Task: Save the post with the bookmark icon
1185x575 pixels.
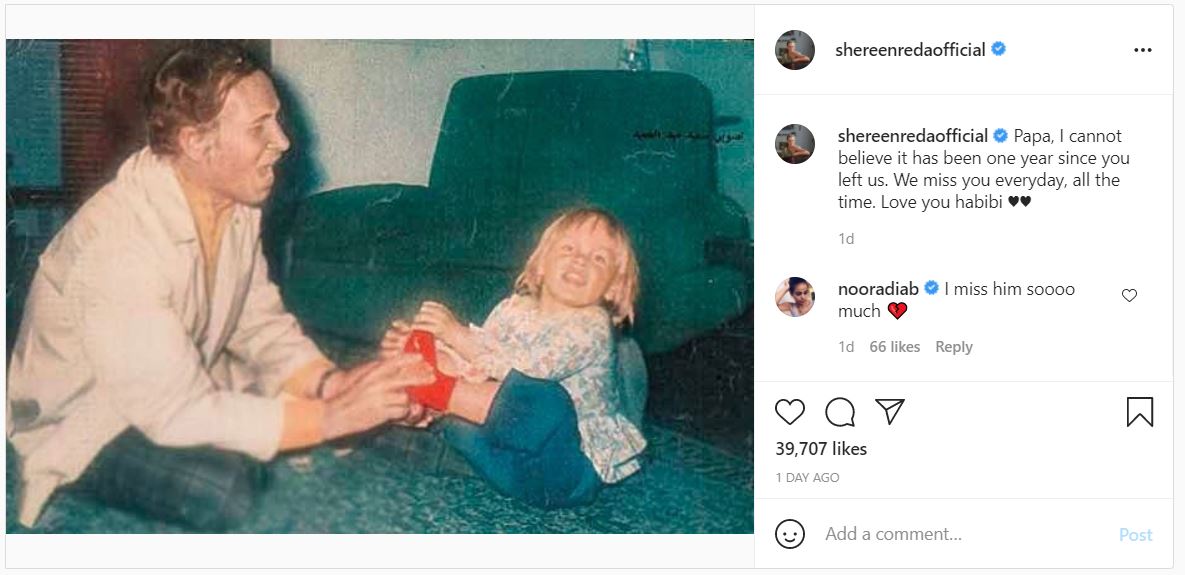Action: (x=1140, y=413)
